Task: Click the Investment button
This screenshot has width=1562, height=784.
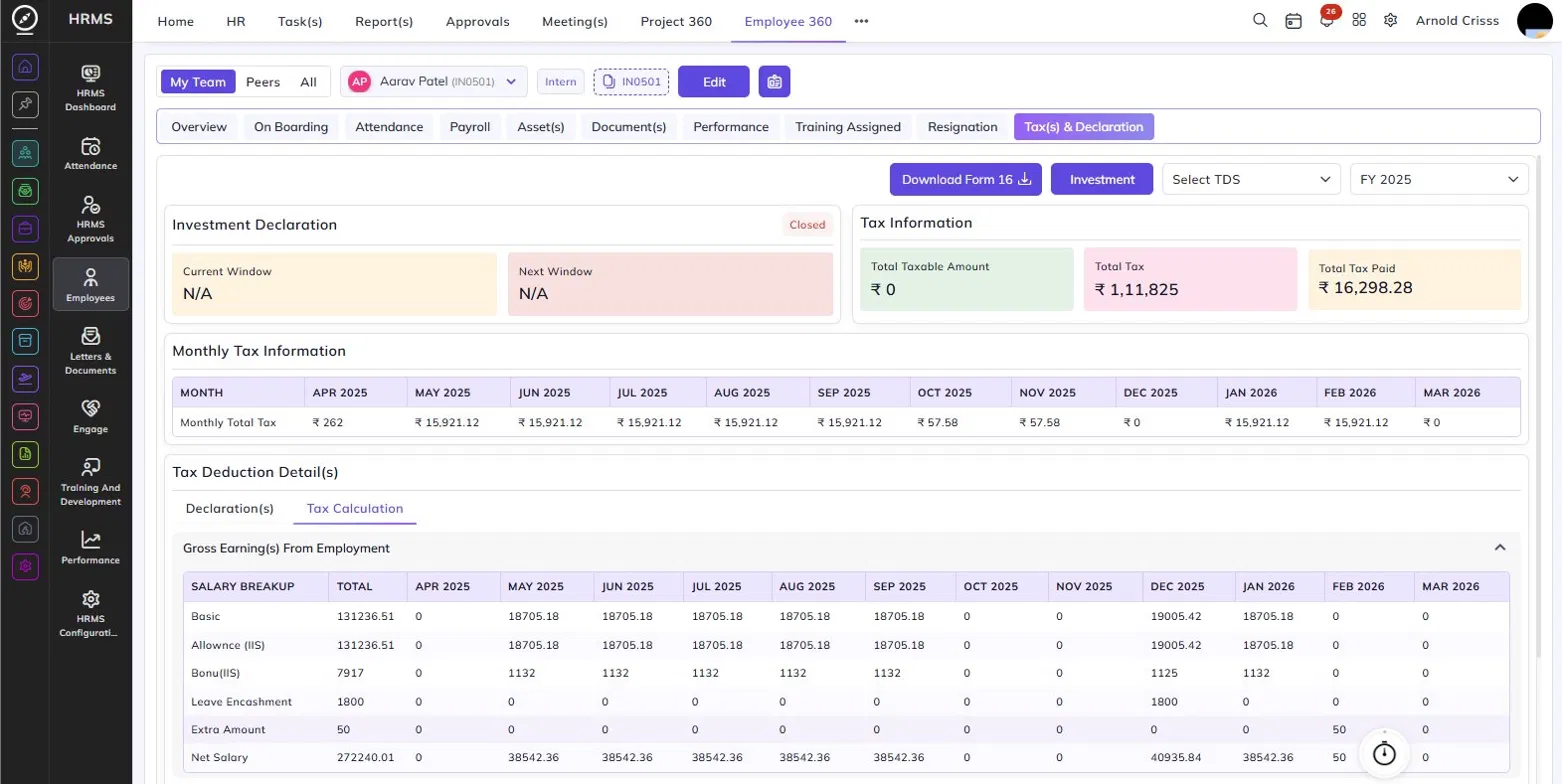Action: (x=1102, y=179)
